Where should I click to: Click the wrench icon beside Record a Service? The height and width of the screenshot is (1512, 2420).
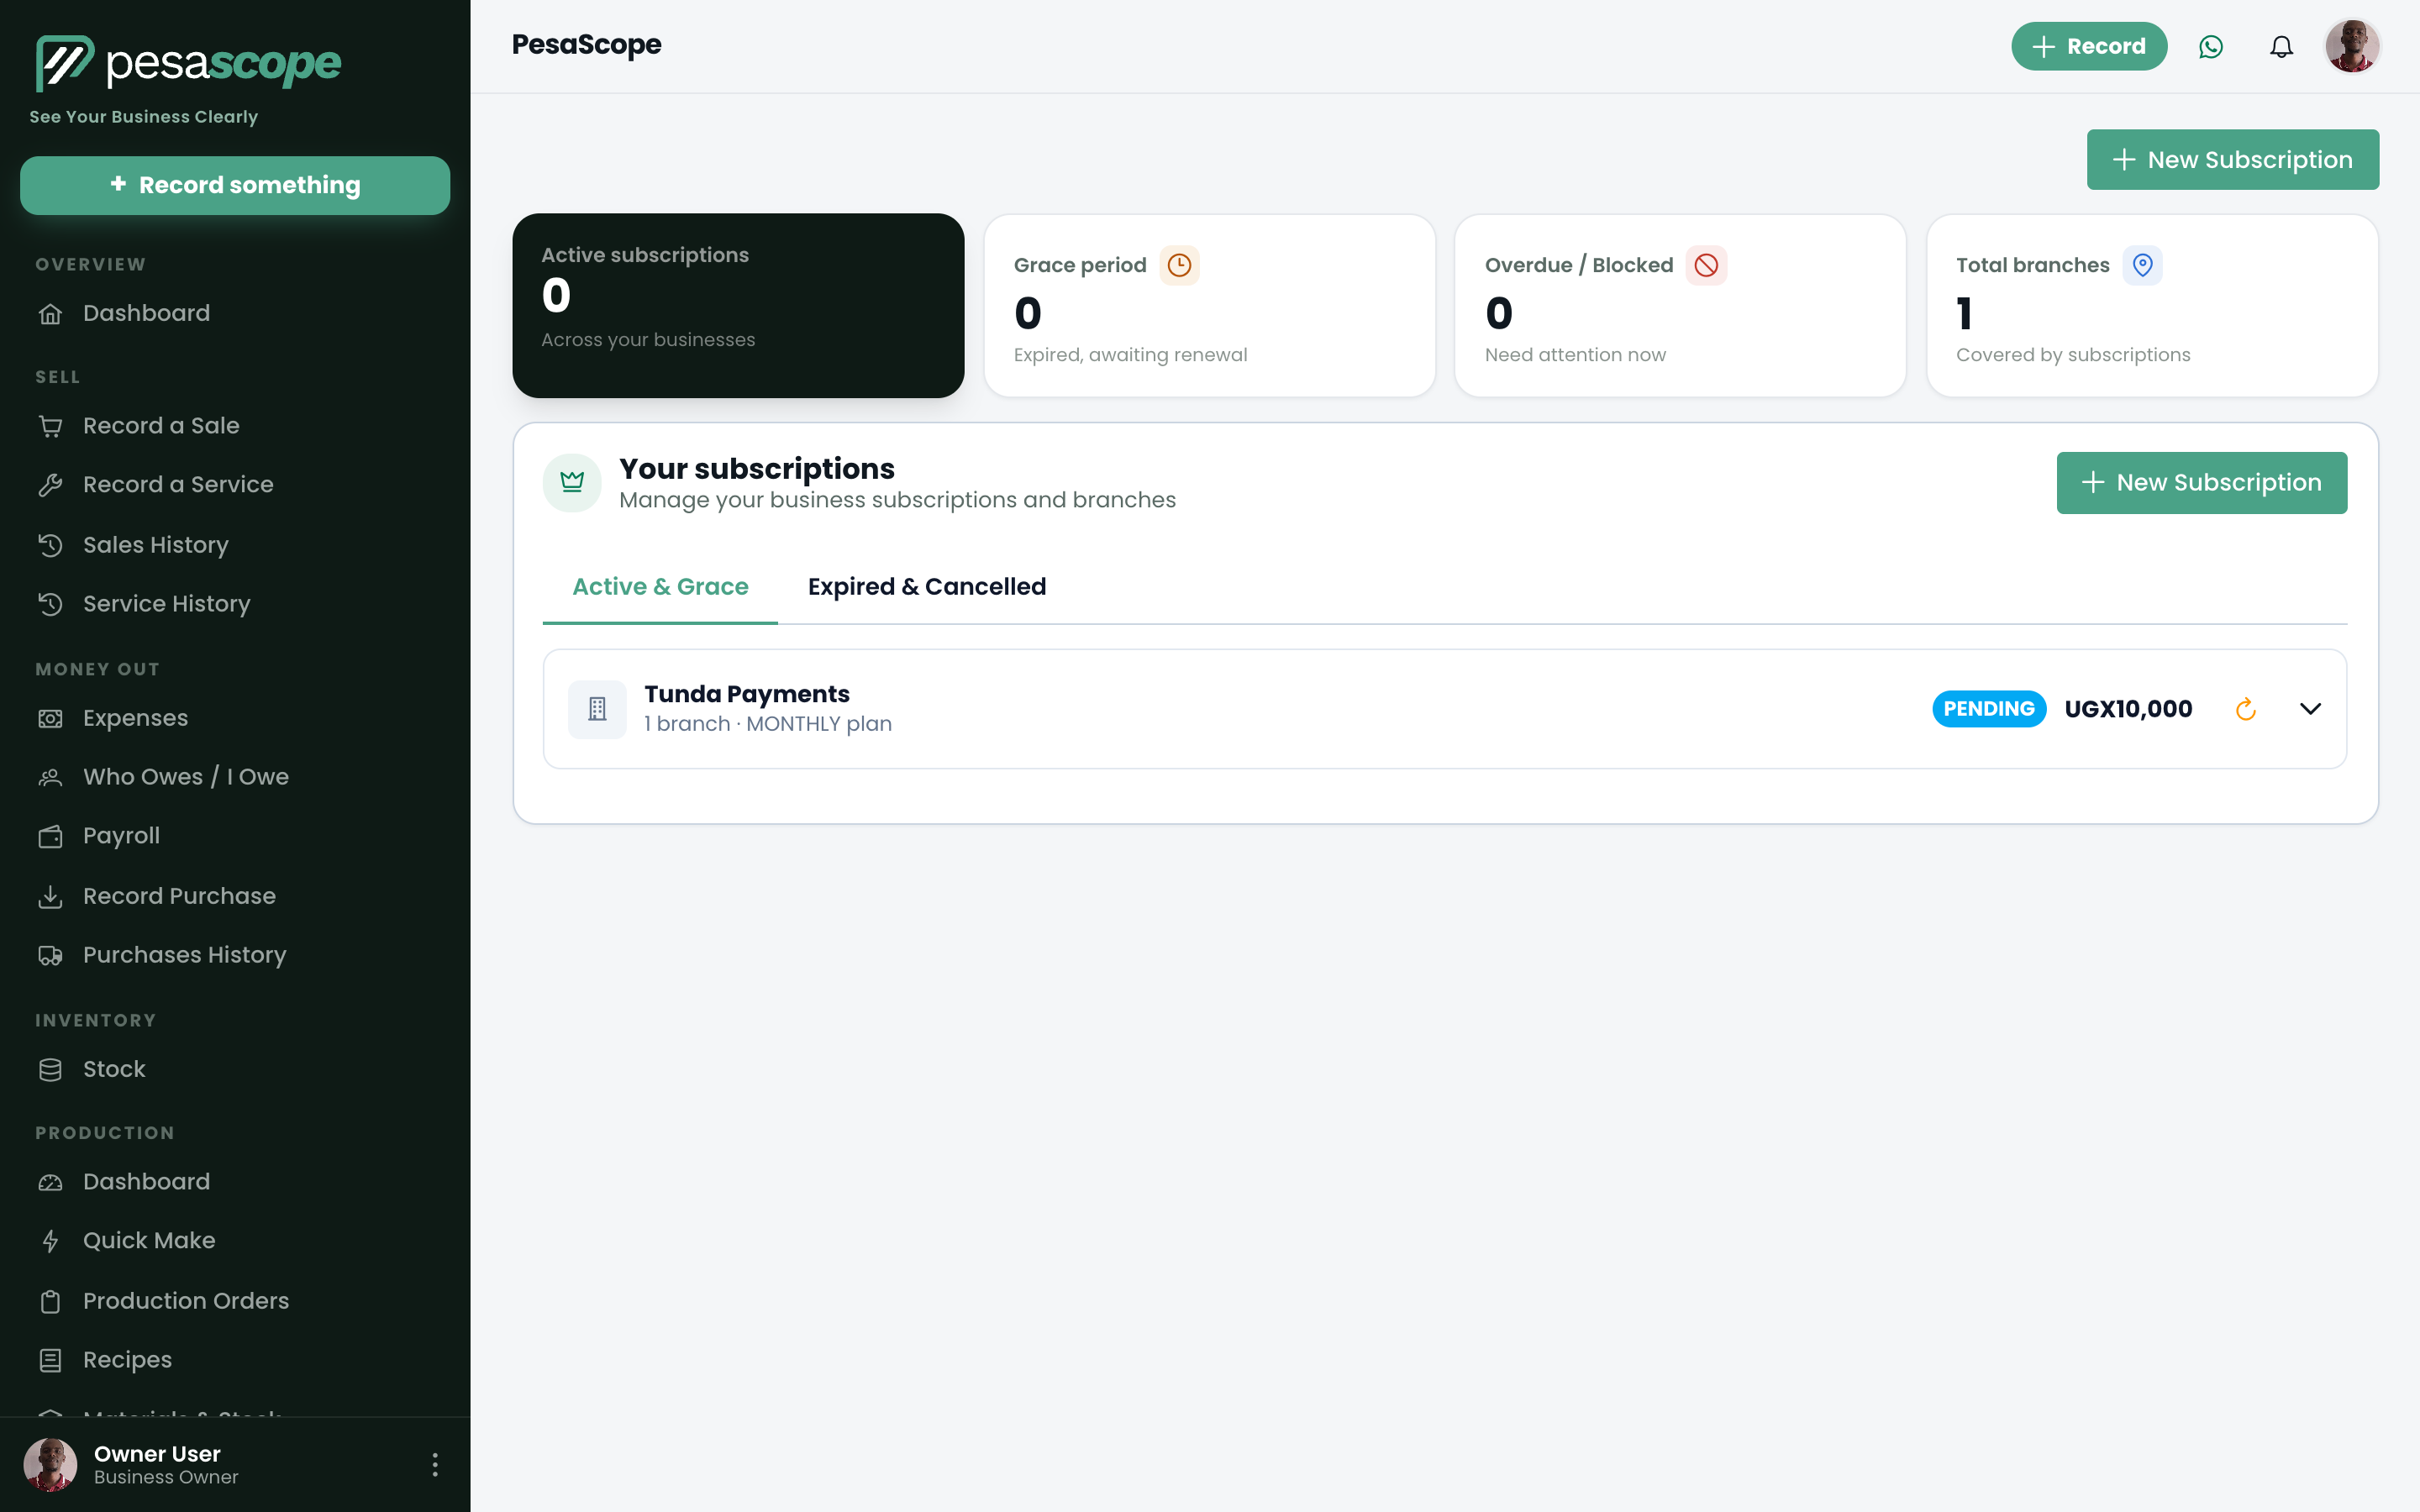point(50,485)
